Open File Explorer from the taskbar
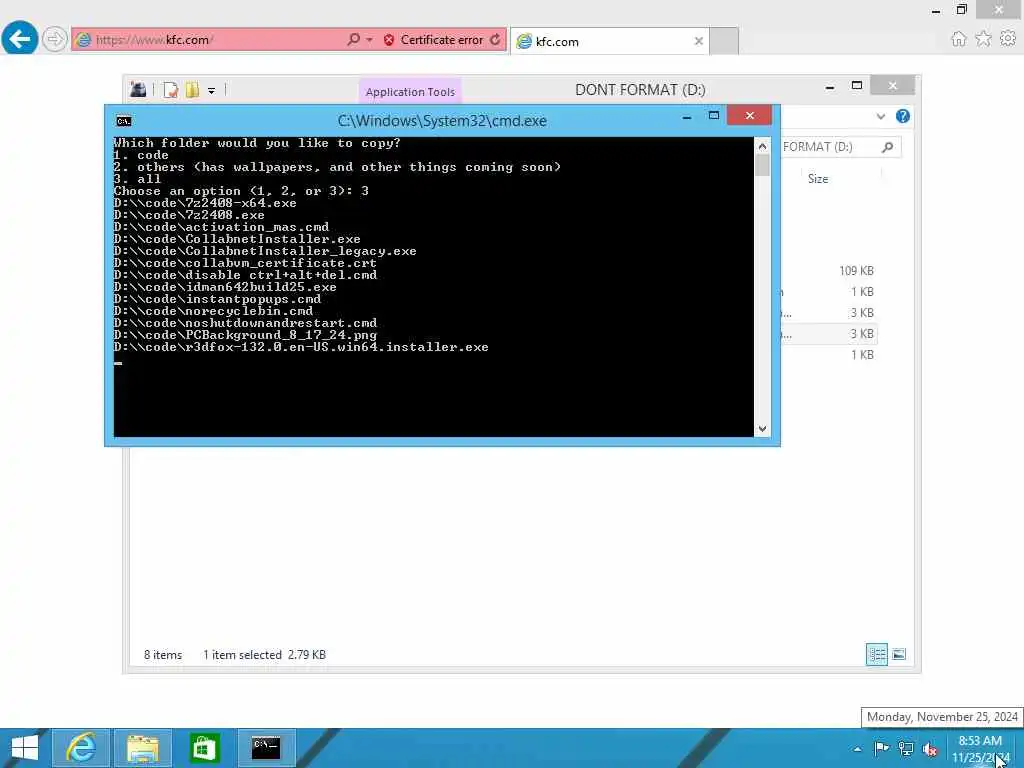1024x768 pixels. click(x=143, y=748)
